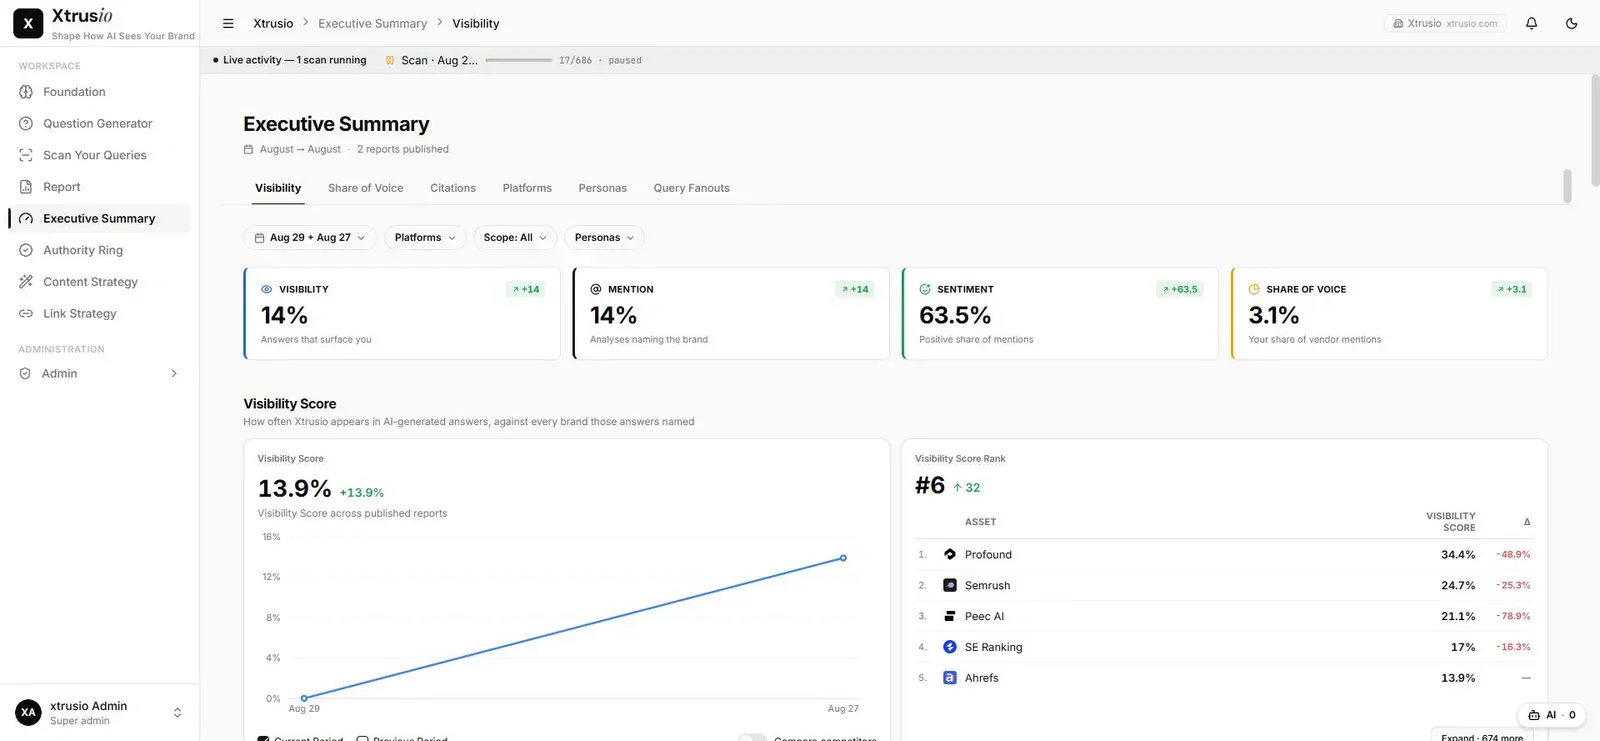Click the Visibility card +14 change badge

pyautogui.click(x=526, y=289)
